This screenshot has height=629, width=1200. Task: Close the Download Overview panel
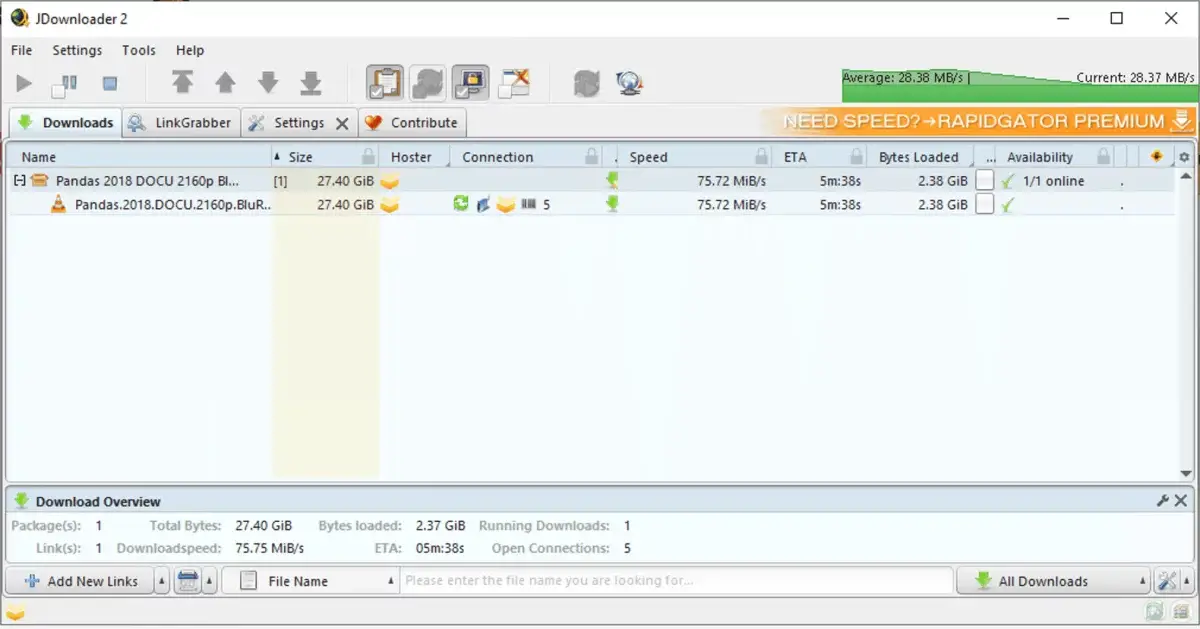click(x=1181, y=501)
